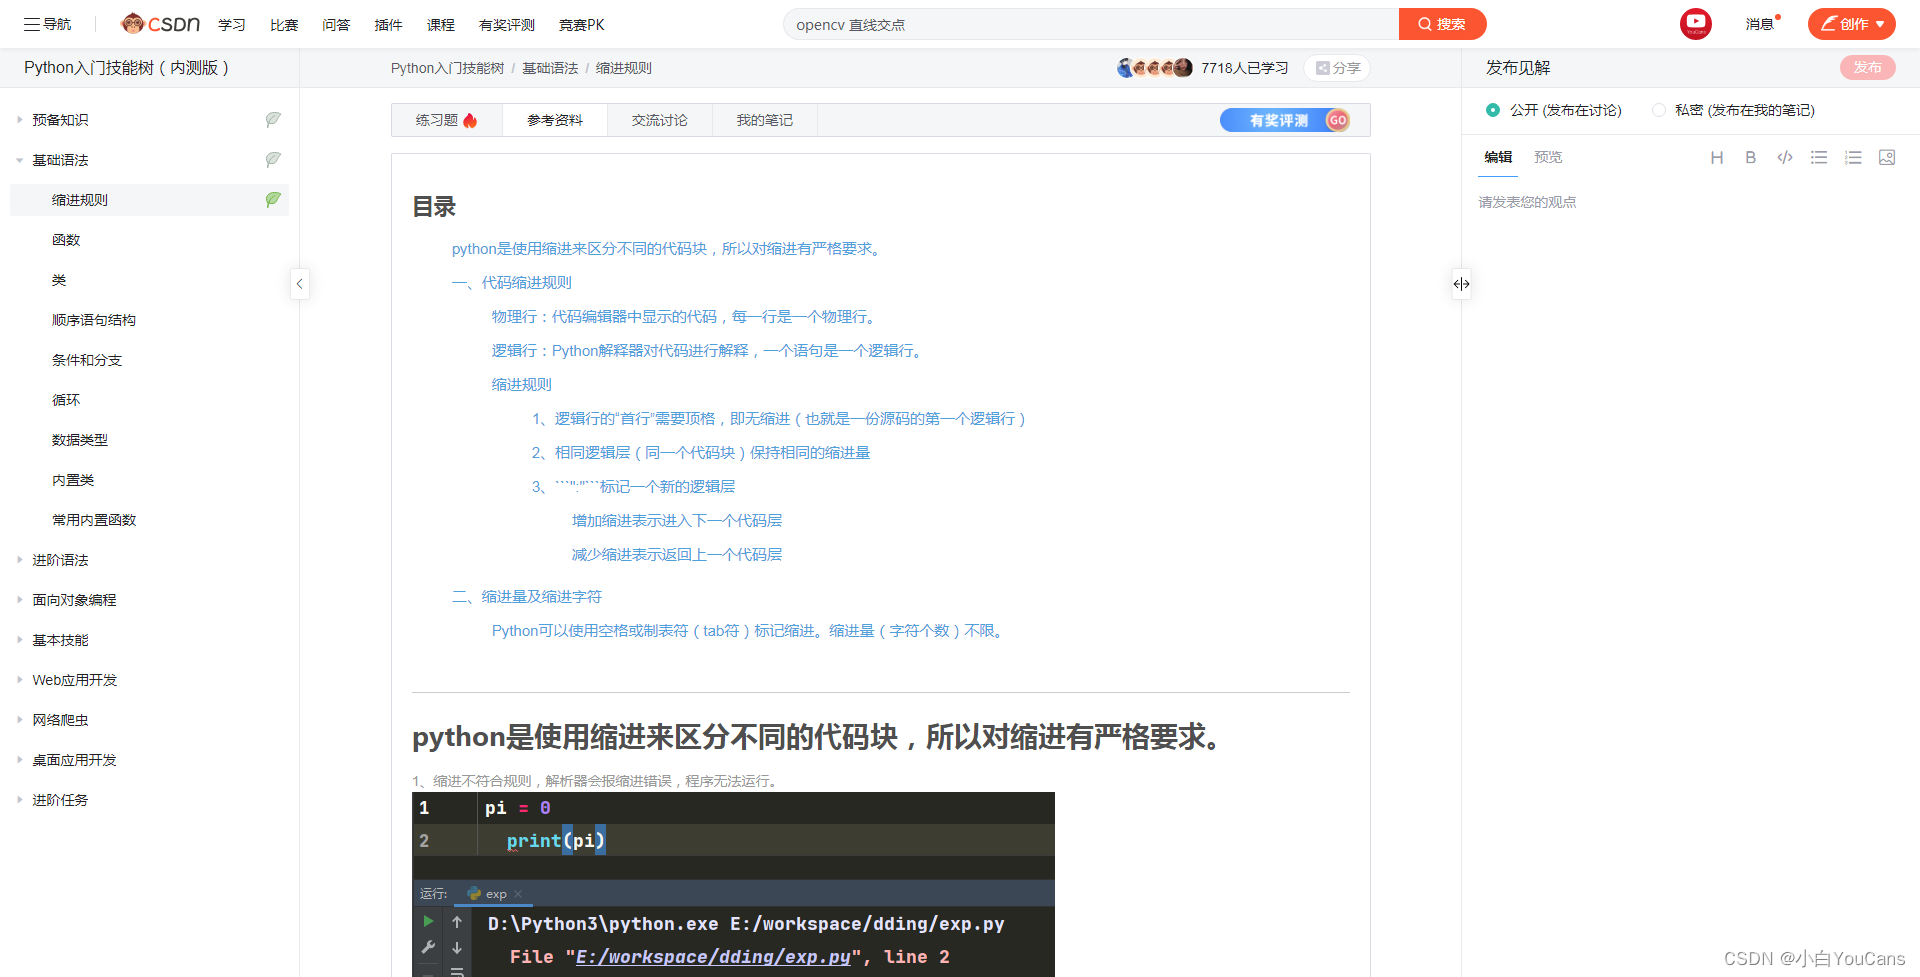Insert unordered list in the editor
The width and height of the screenshot is (1920, 977).
[x=1818, y=158]
